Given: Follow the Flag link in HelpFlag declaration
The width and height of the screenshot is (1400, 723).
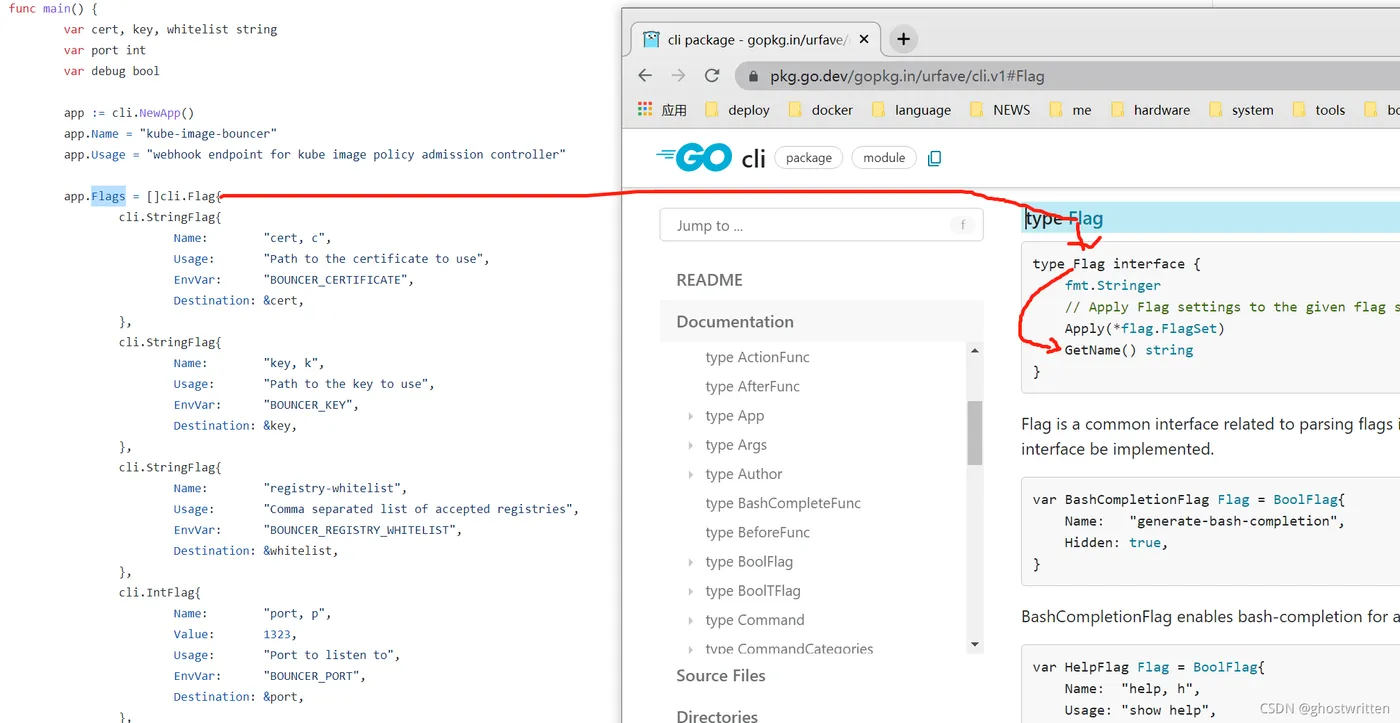Looking at the screenshot, I should pos(1153,667).
